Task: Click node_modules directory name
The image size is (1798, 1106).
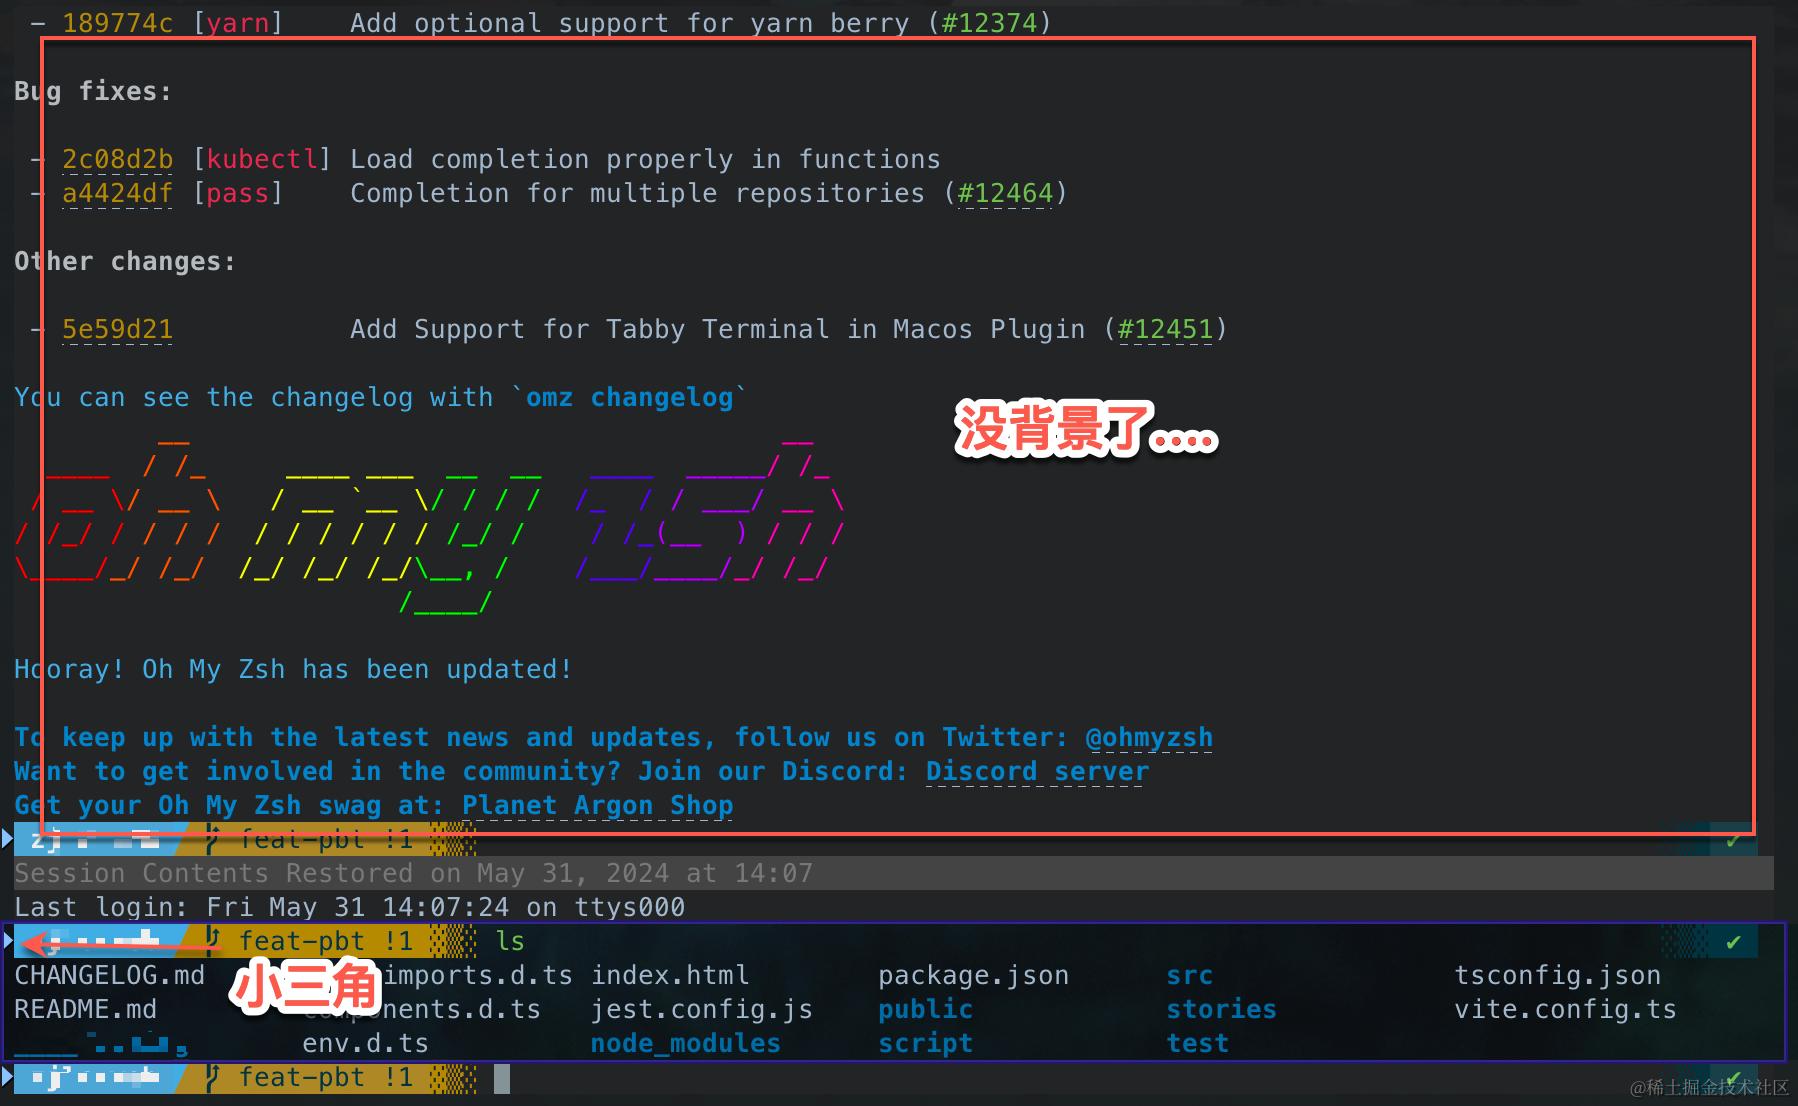Action: pyautogui.click(x=685, y=1043)
